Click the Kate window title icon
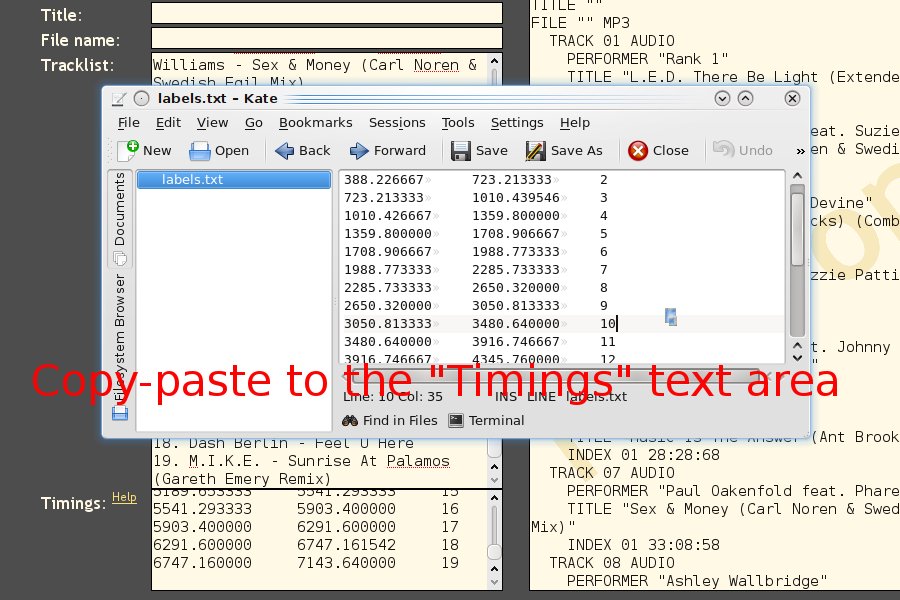Viewport: 900px width, 600px height. [x=119, y=99]
